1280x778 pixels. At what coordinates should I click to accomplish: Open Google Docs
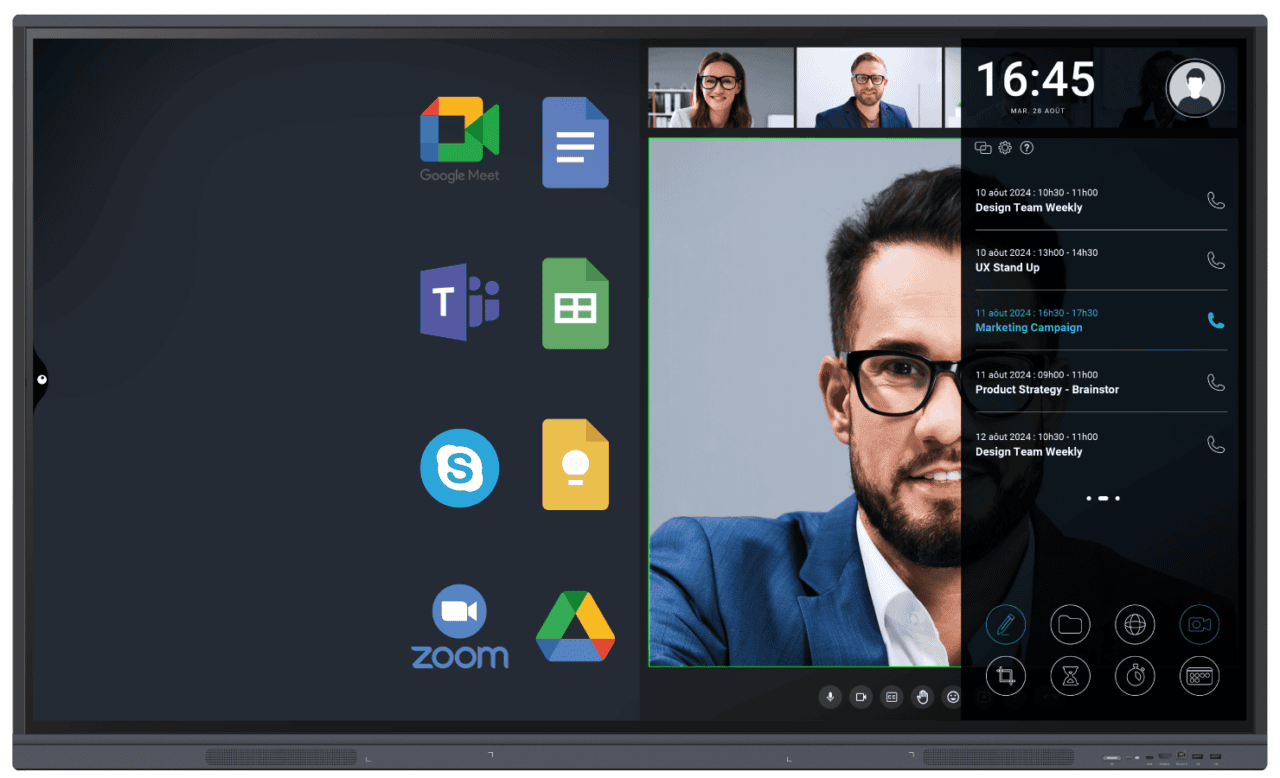click(575, 142)
